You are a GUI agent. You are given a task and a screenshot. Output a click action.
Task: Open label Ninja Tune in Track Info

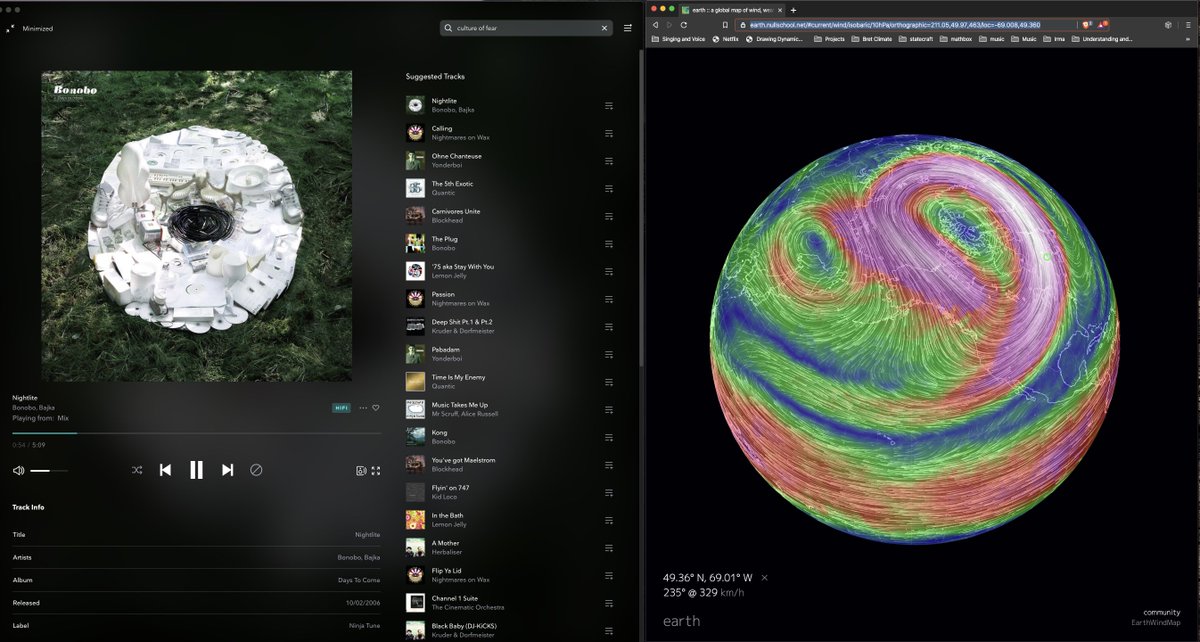point(363,625)
